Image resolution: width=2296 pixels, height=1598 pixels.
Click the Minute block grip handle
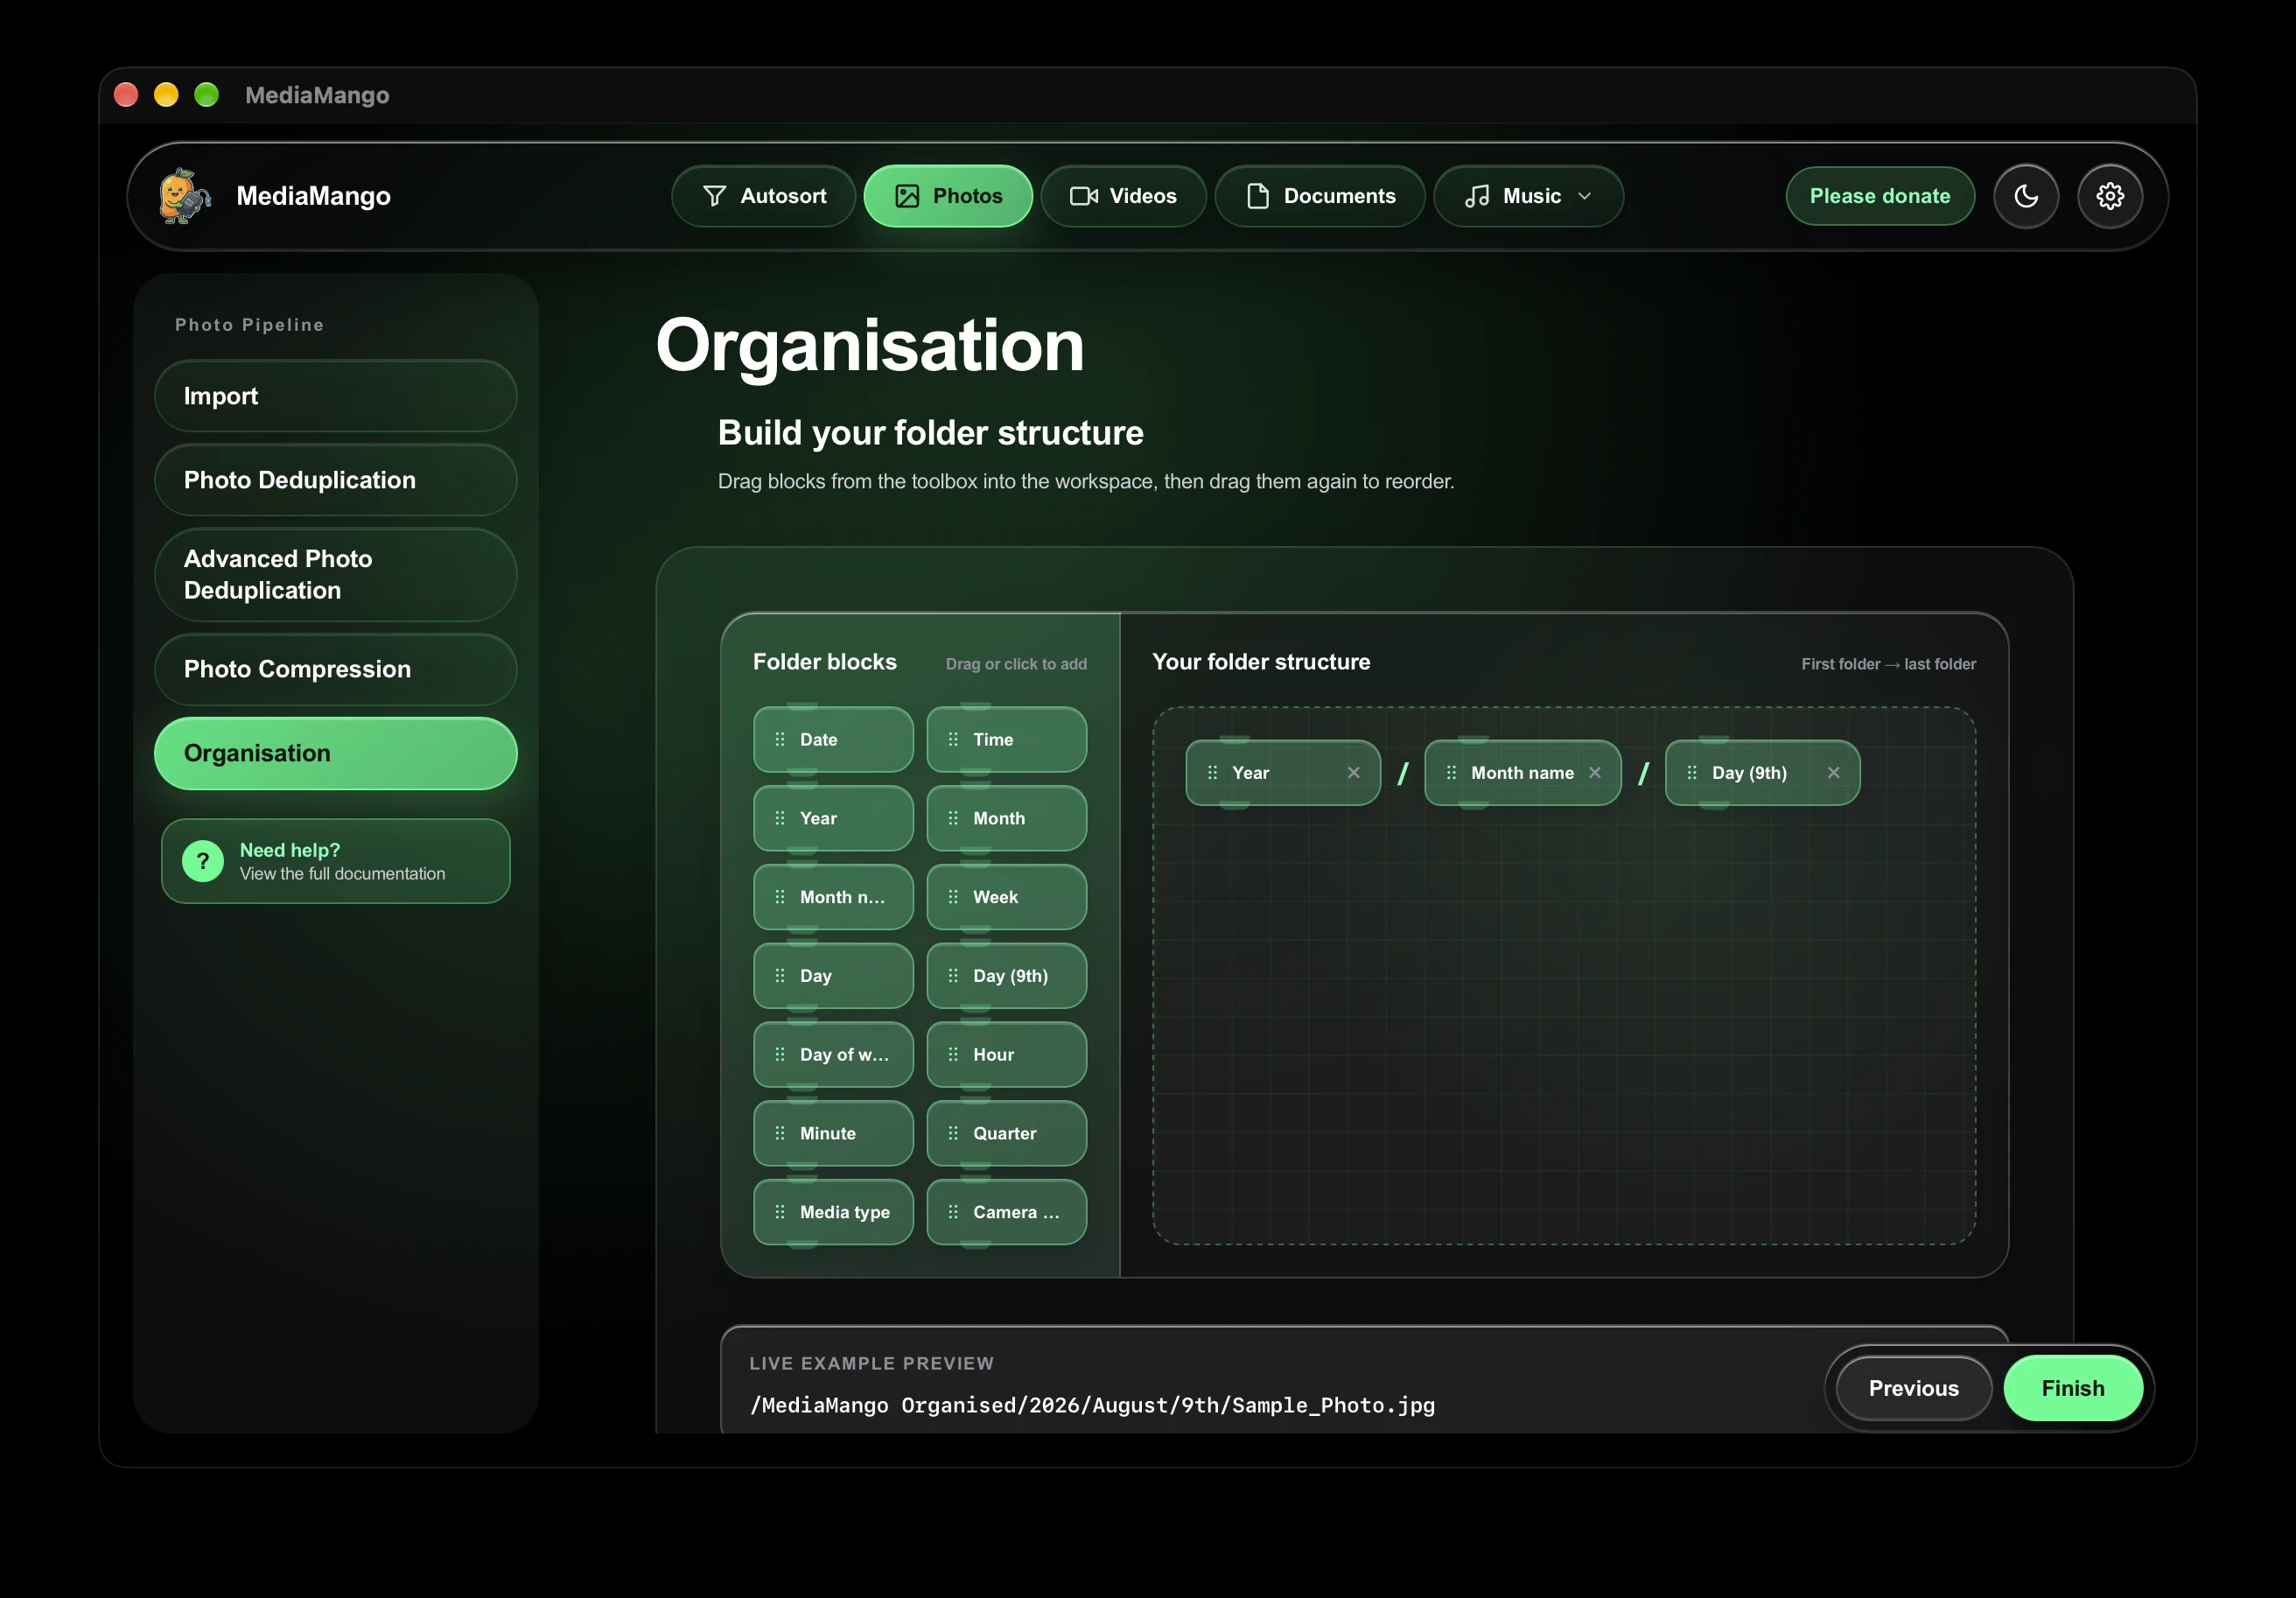click(780, 1133)
